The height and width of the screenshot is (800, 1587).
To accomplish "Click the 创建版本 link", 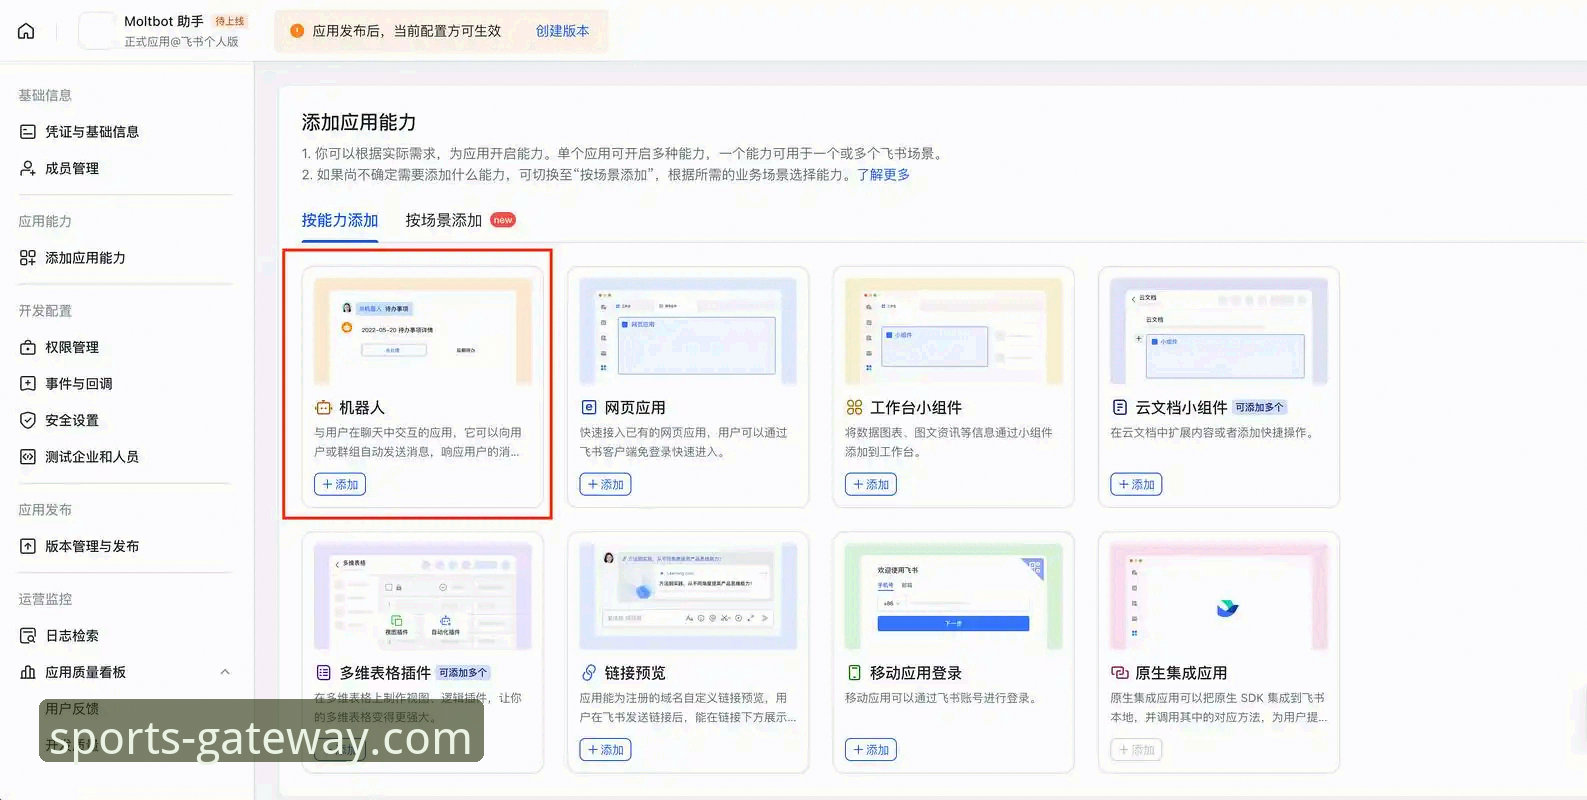I will tap(563, 31).
